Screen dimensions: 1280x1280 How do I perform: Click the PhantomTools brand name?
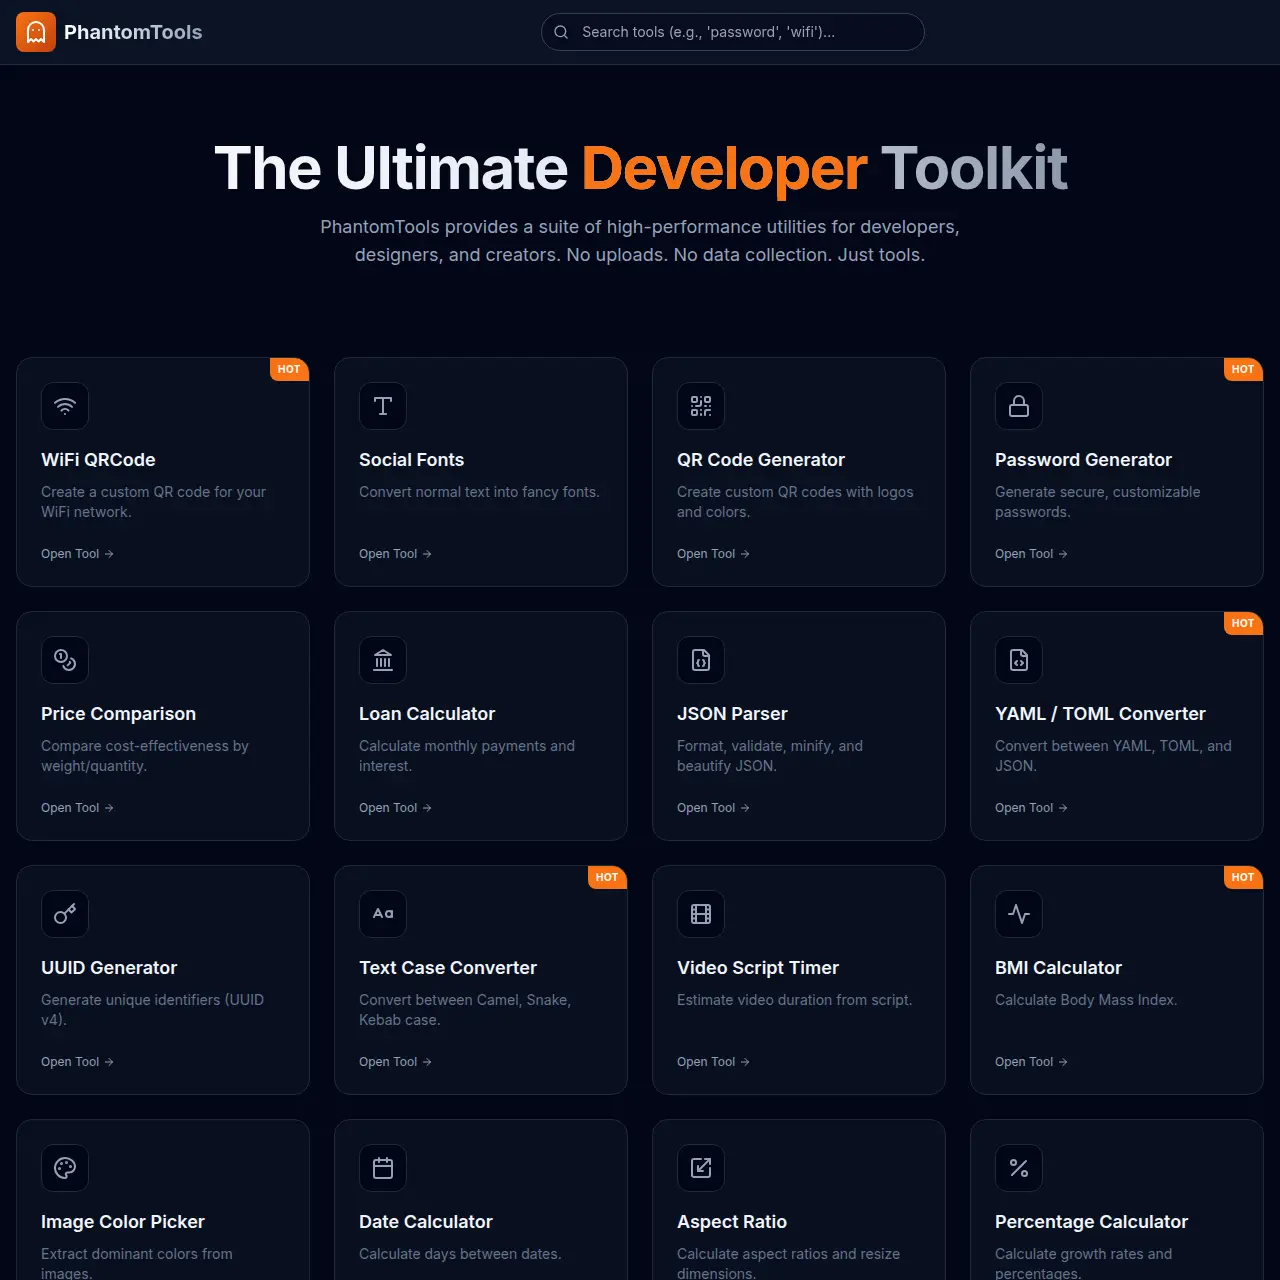point(133,32)
